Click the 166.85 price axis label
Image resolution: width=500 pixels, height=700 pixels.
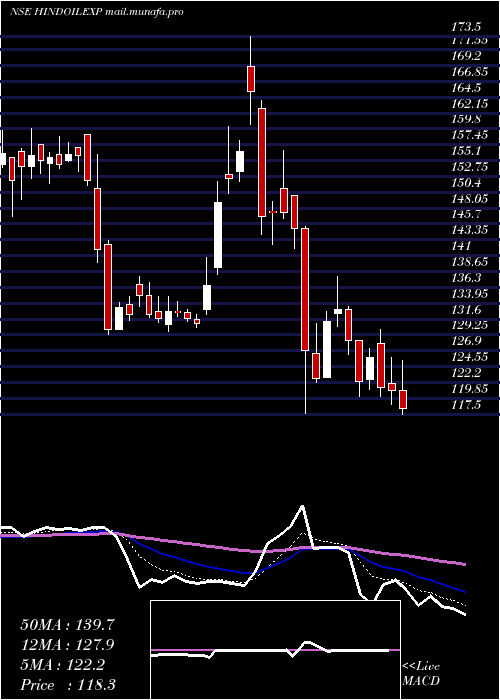tap(469, 71)
